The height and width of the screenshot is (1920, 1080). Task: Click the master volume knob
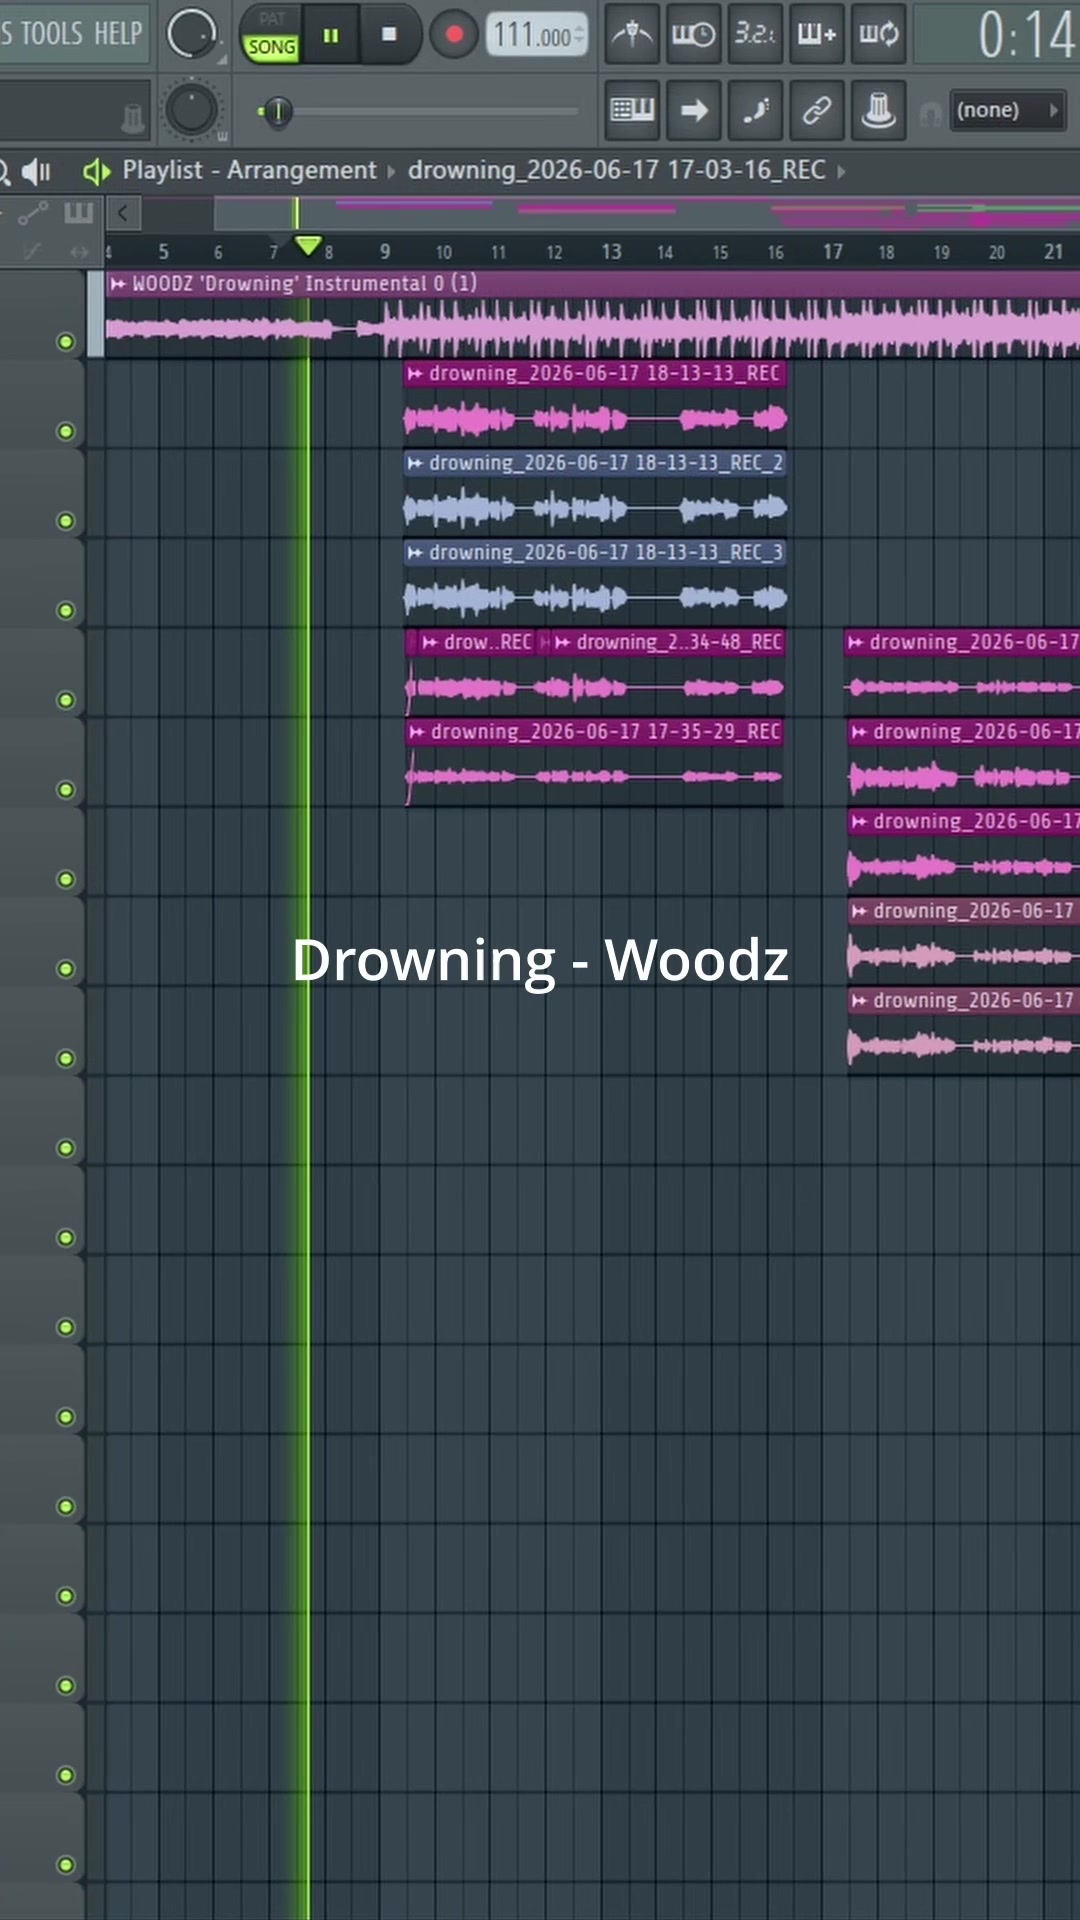[x=191, y=34]
